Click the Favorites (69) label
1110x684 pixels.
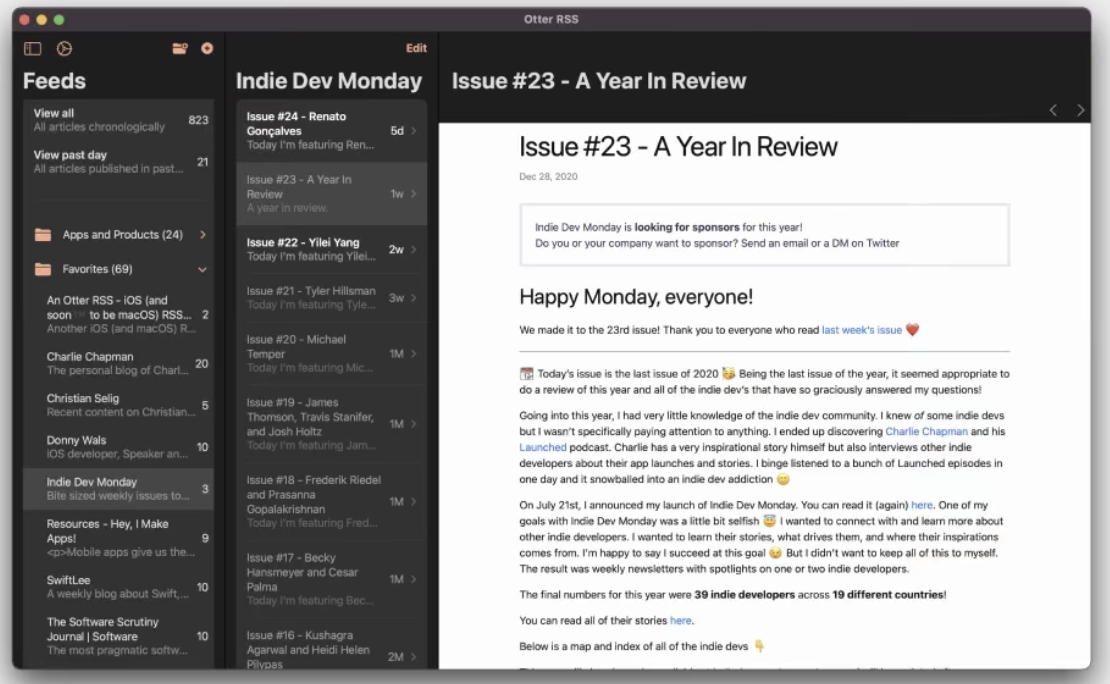(x=97, y=269)
